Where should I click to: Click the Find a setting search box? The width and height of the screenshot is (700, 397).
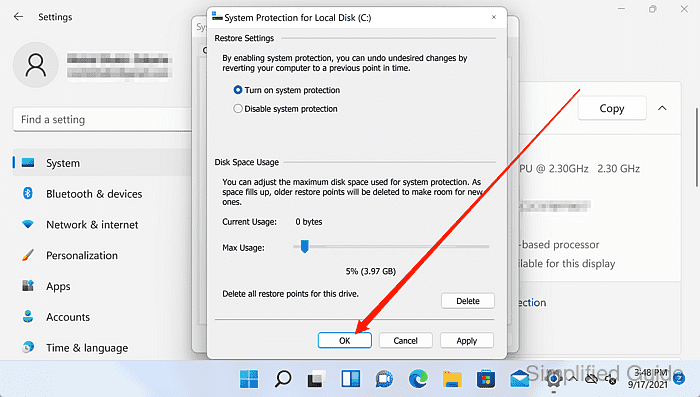[x=103, y=120]
